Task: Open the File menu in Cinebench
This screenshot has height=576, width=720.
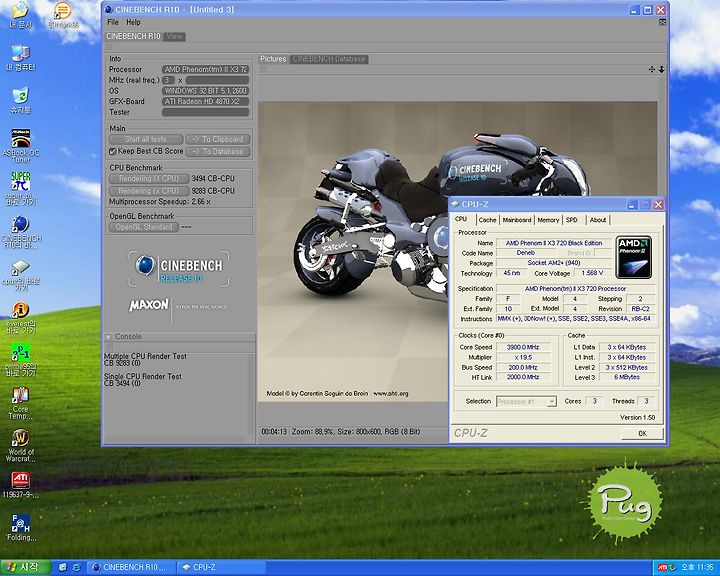Action: click(x=112, y=22)
